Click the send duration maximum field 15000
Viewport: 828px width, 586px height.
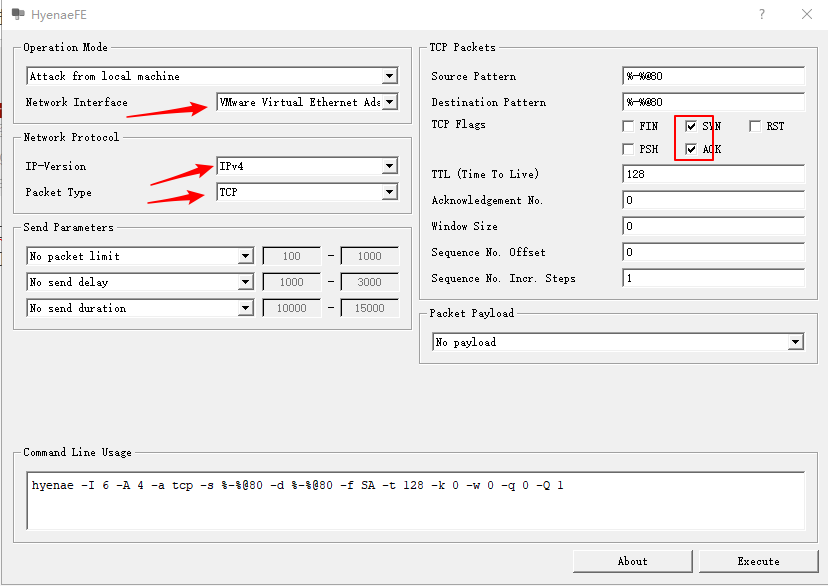point(370,308)
